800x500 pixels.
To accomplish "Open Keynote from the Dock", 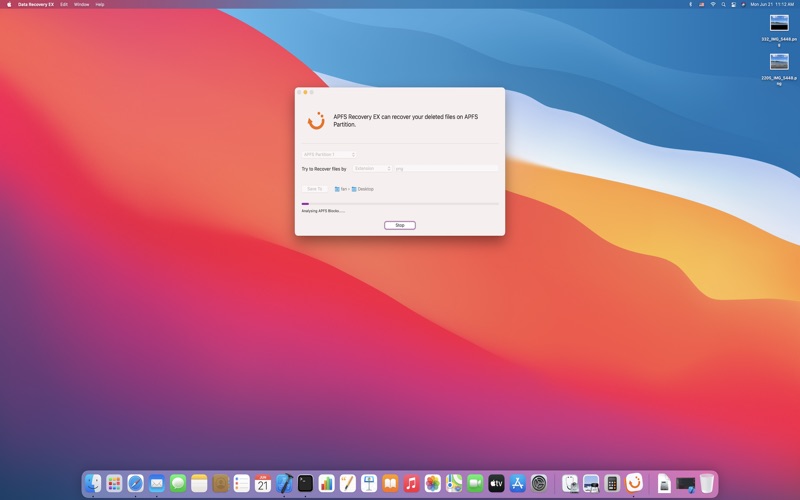I will tap(369, 483).
